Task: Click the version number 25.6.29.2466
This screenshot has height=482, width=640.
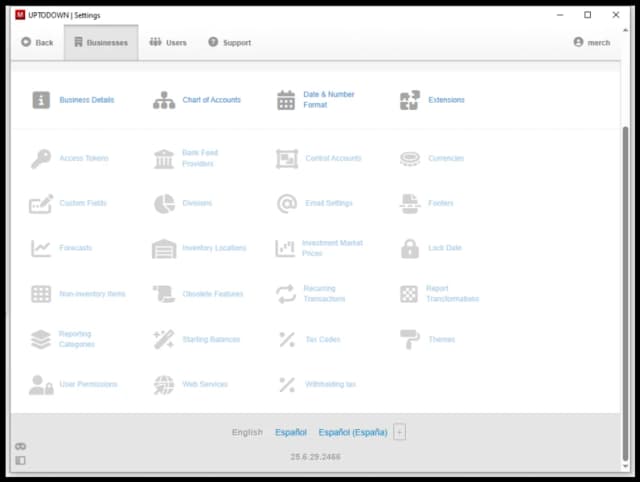Action: [315, 457]
